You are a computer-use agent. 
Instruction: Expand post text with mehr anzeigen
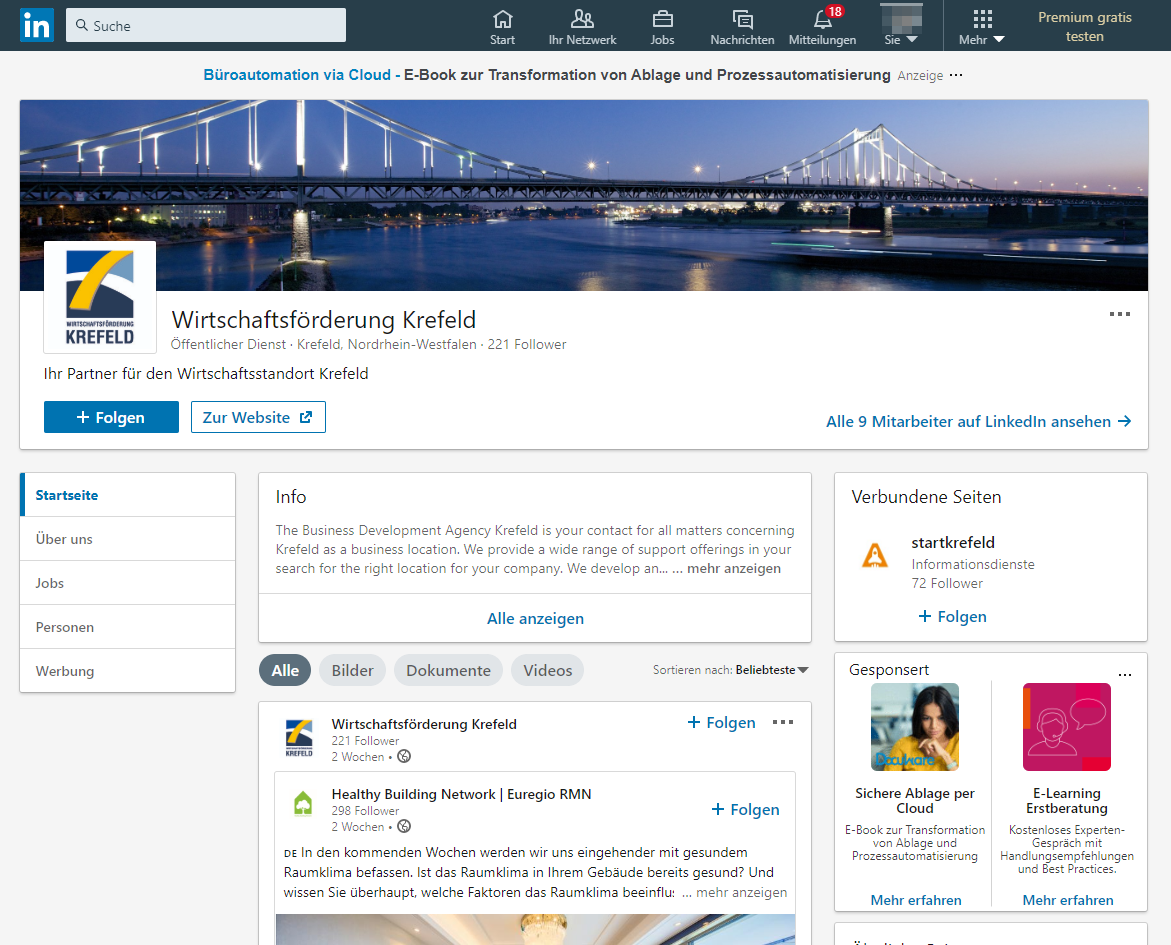[x=742, y=893]
